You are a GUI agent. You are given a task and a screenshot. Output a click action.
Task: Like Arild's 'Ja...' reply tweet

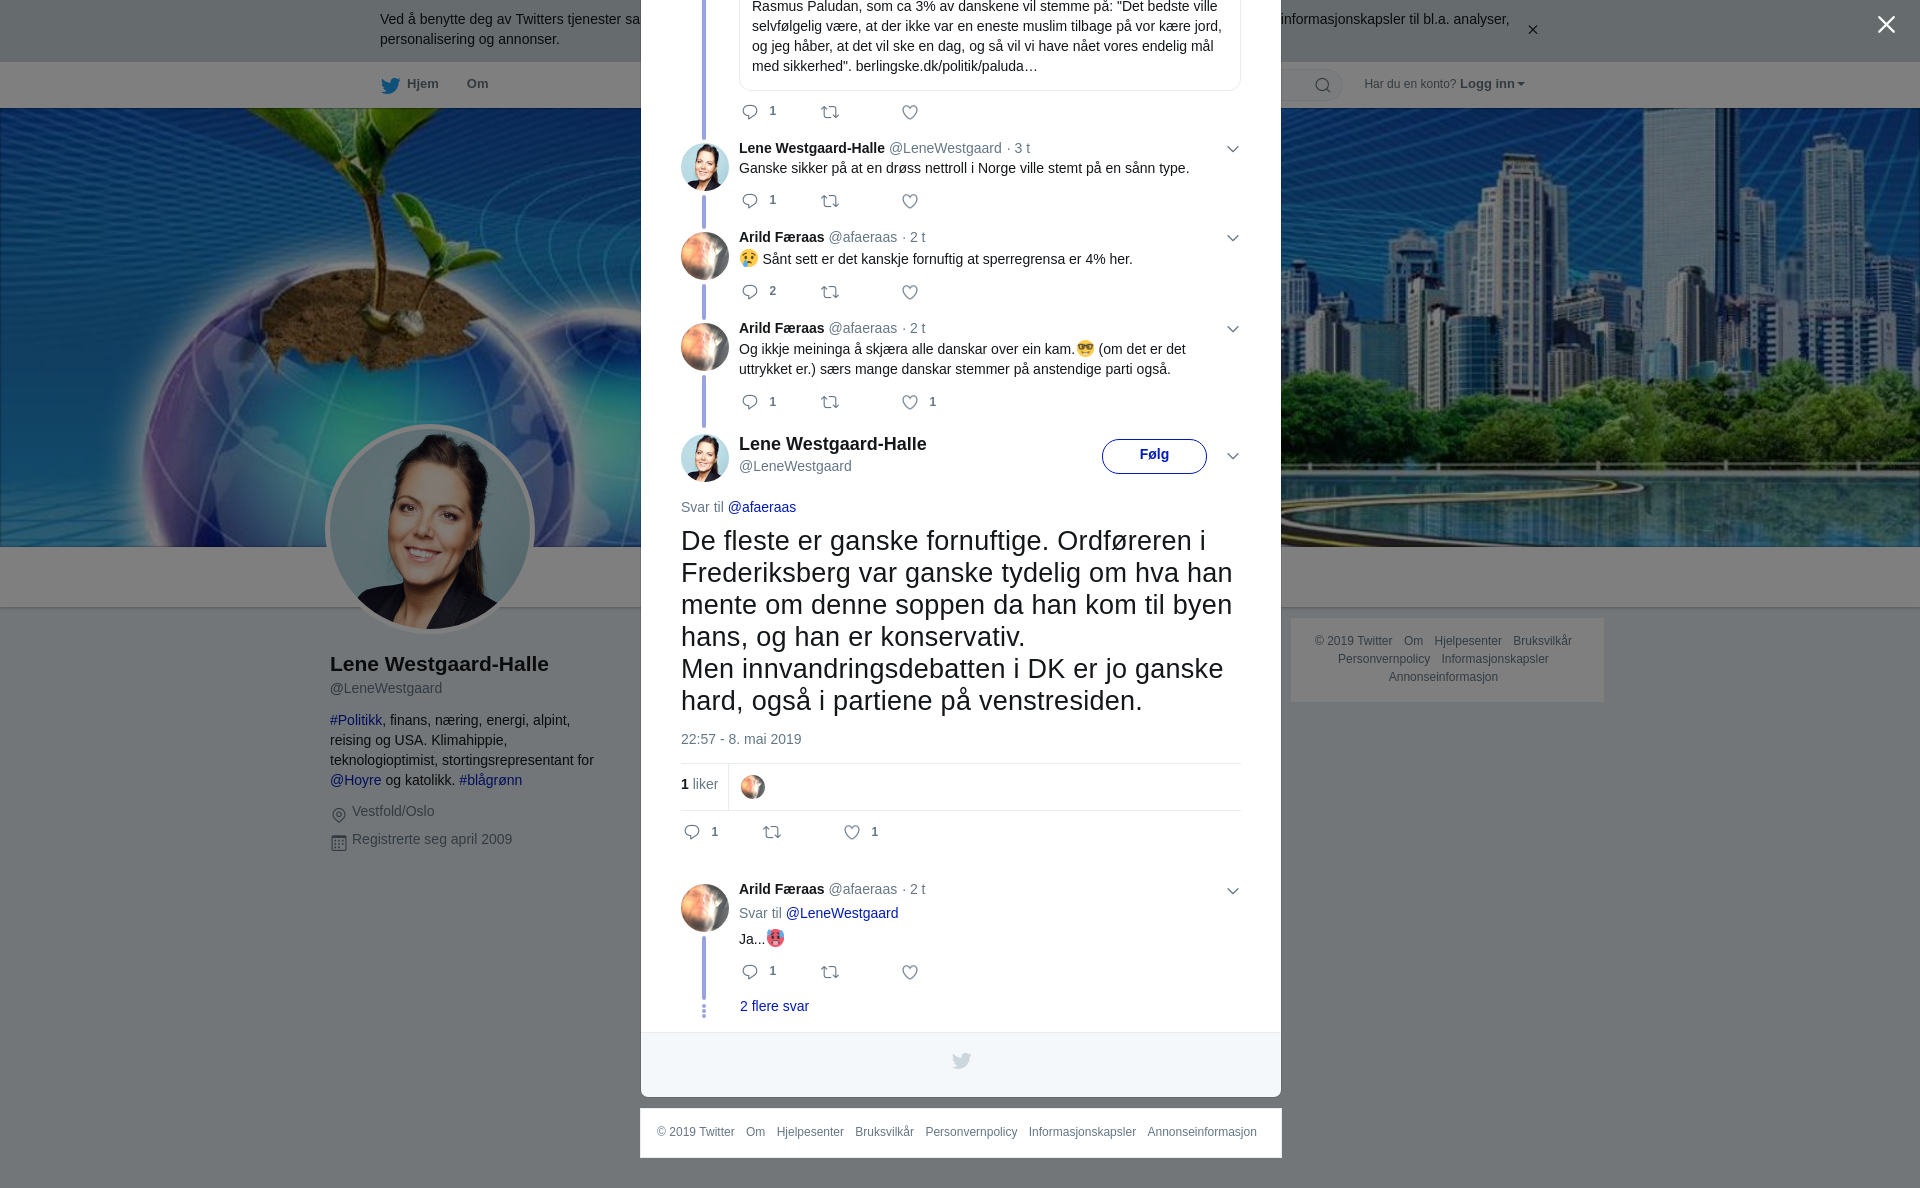910,972
